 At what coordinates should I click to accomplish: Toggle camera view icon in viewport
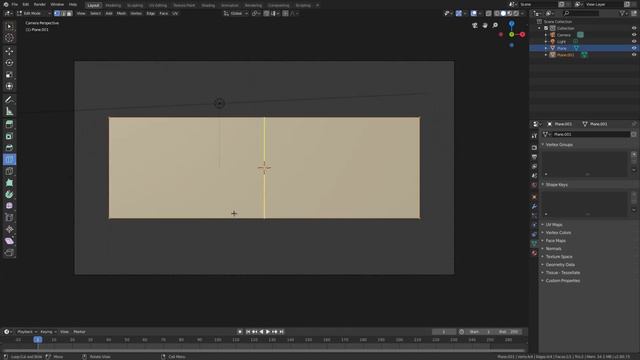pos(475,25)
